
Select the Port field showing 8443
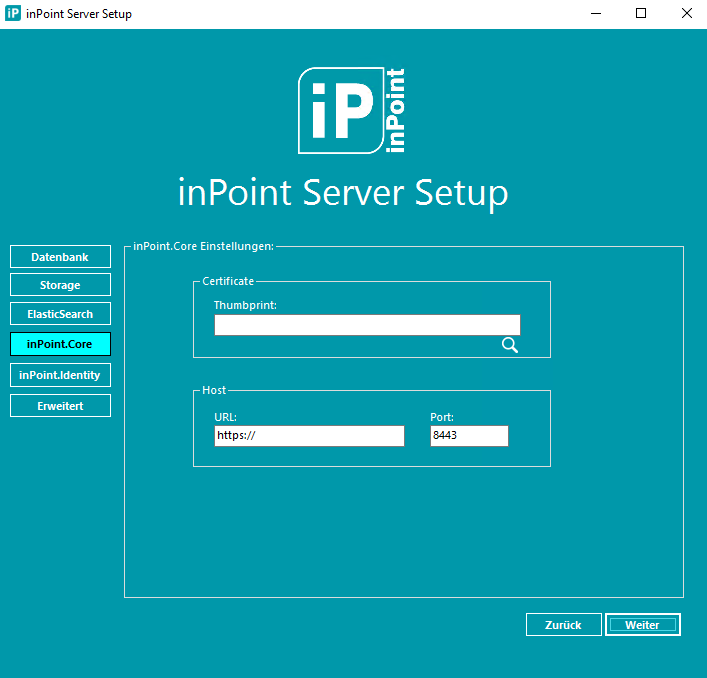click(x=469, y=436)
